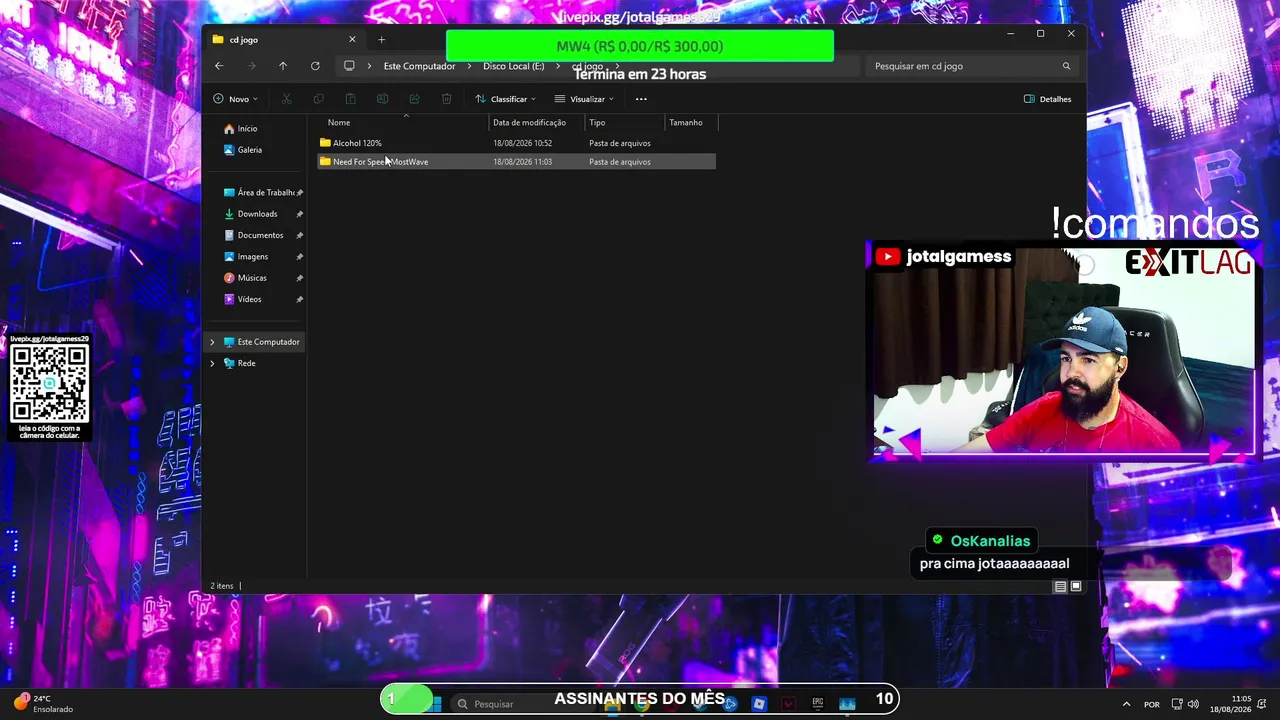
Task: Click the Copy icon in toolbar
Action: pyautogui.click(x=318, y=99)
